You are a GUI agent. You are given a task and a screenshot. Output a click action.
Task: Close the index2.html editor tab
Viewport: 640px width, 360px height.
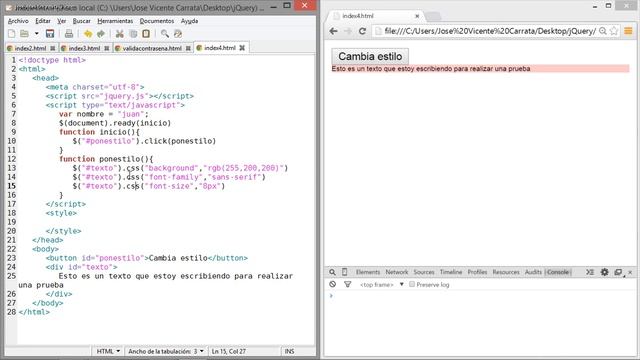(x=53, y=48)
